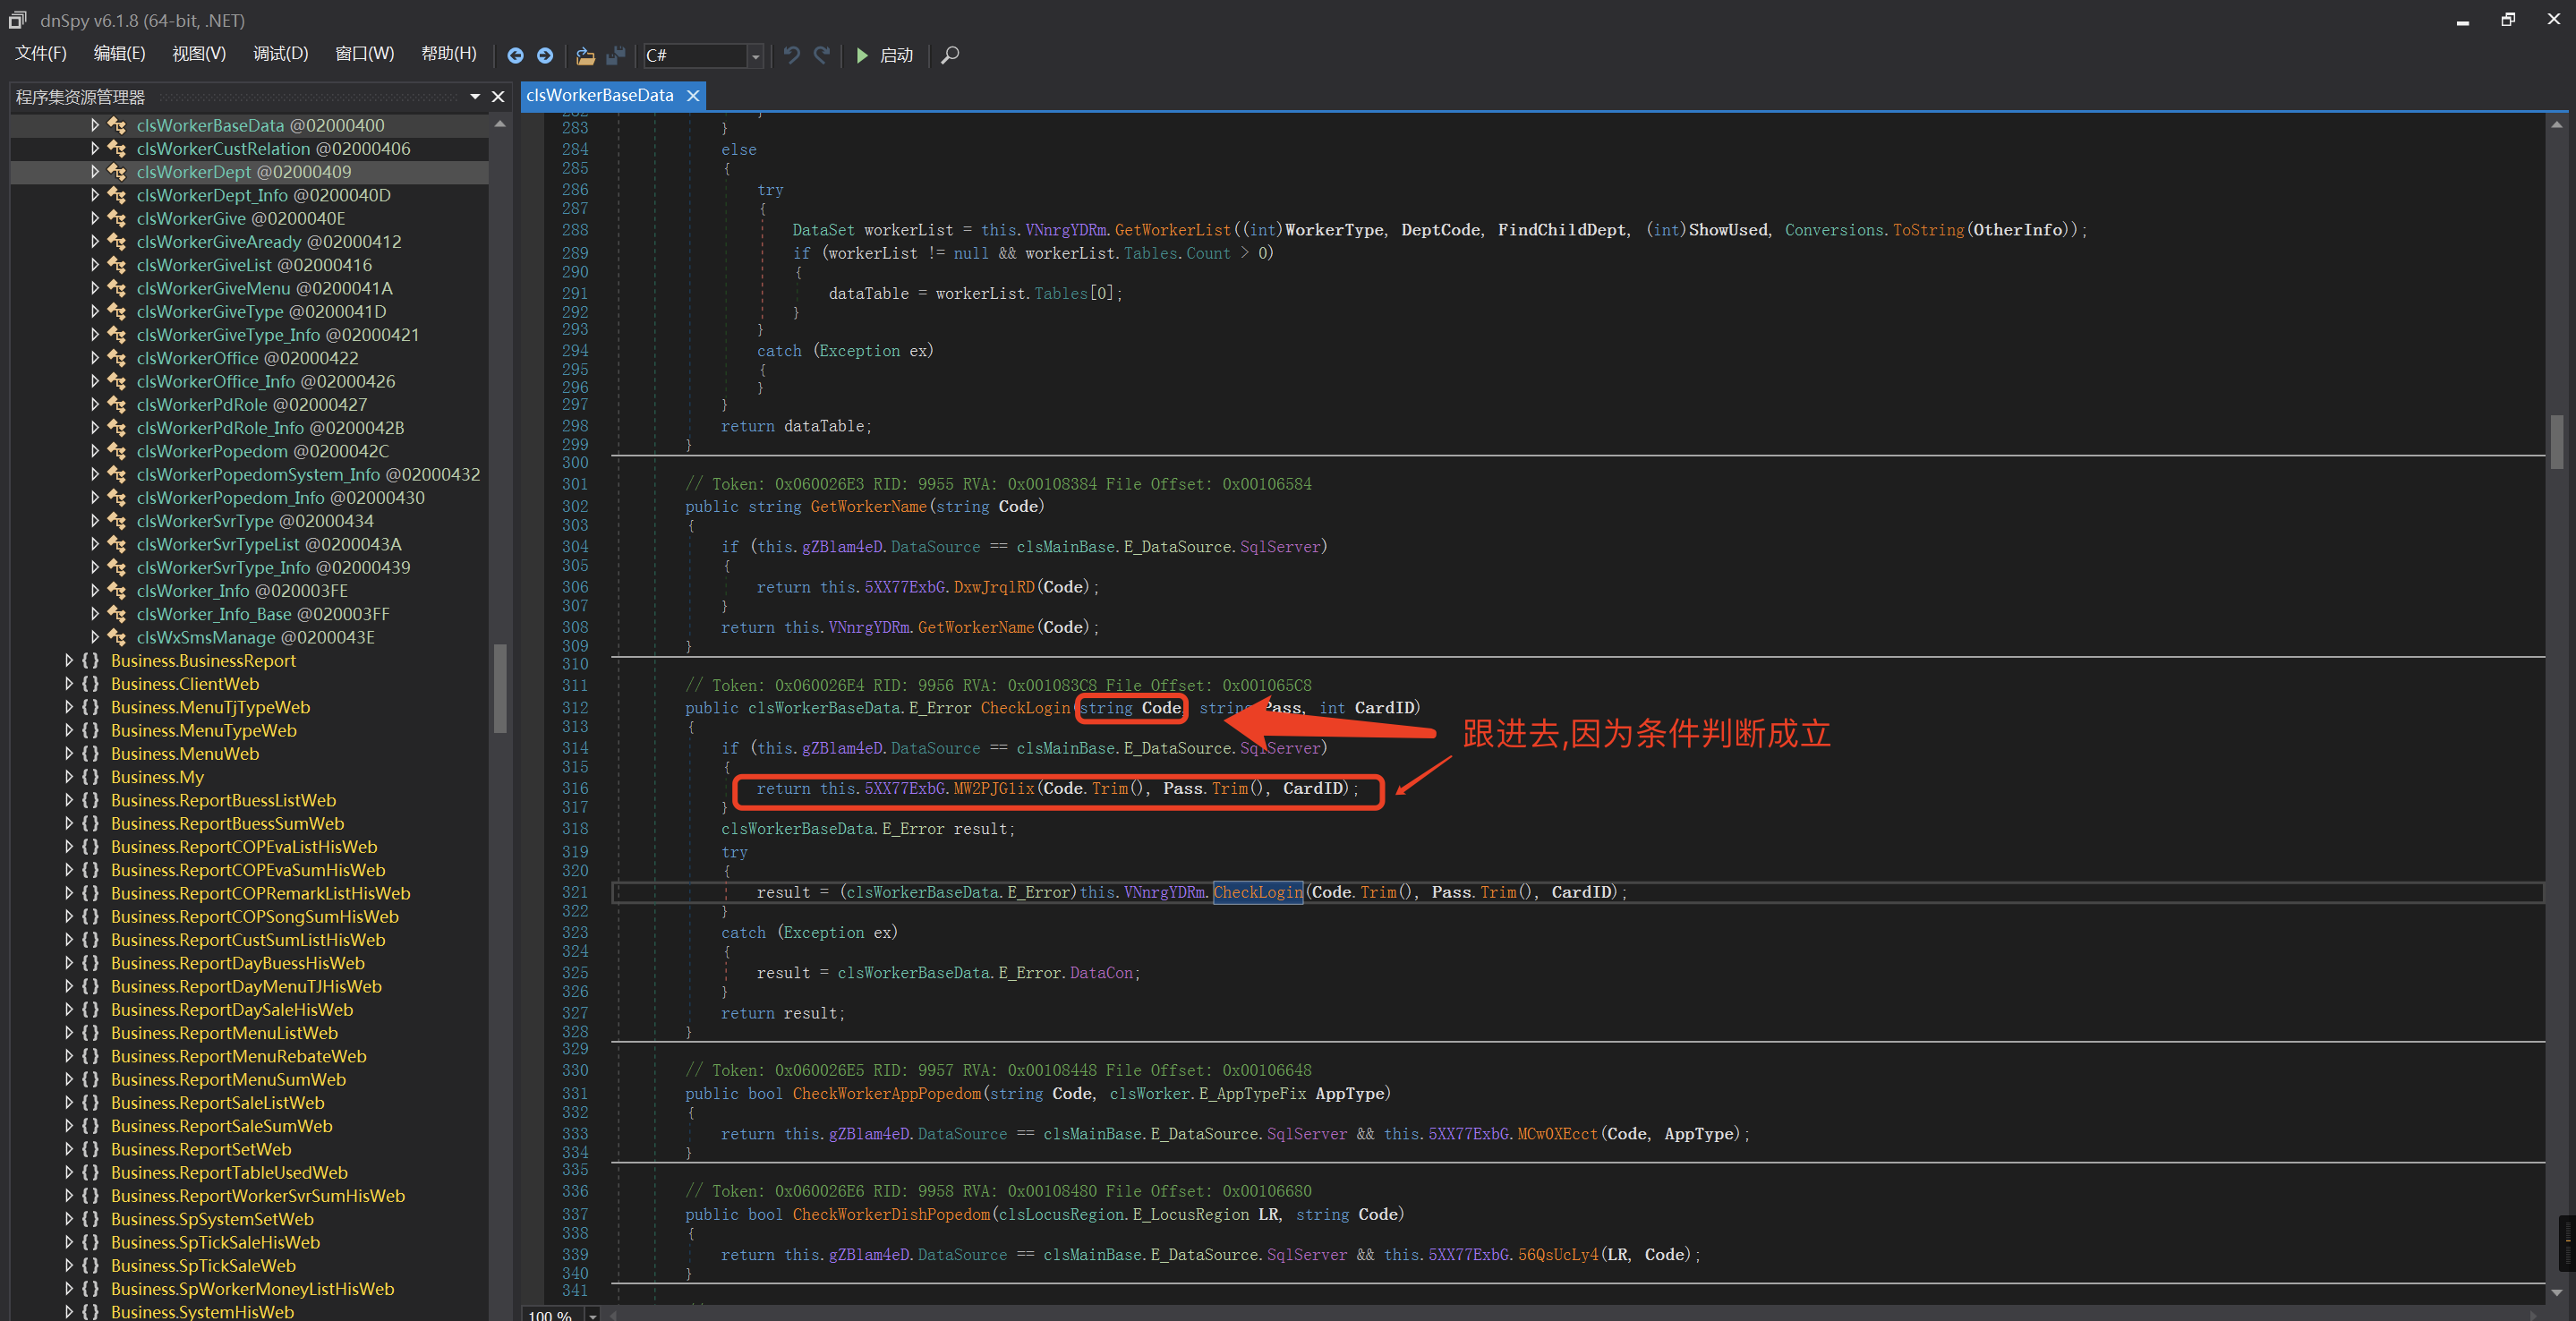Open assembly explorer panel options arrow
Viewport: 2576px width, 1321px height.
[475, 97]
